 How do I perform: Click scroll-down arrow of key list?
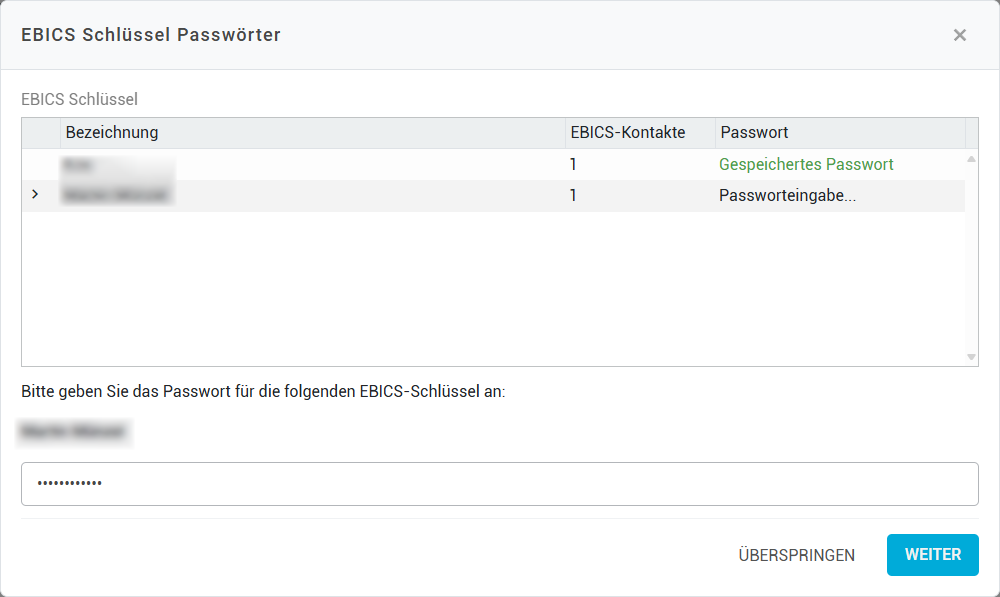click(x=971, y=357)
